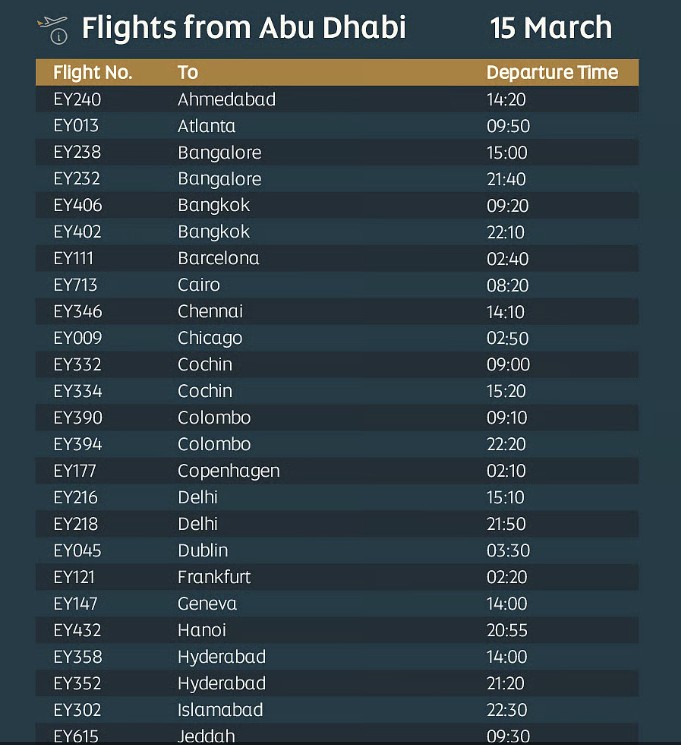Select flight EY390 to Colombo
Image resolution: width=681 pixels, height=745 pixels.
tap(337, 418)
